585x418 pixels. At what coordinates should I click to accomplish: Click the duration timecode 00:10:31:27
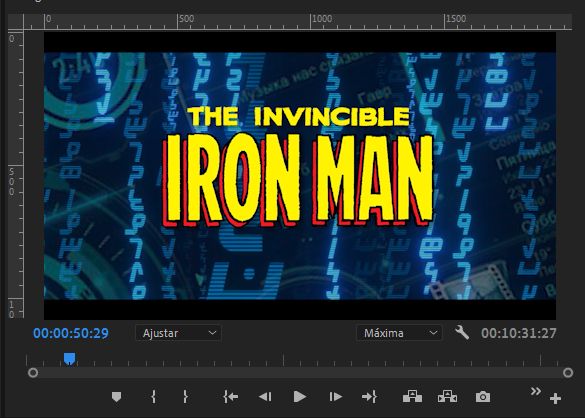519,333
